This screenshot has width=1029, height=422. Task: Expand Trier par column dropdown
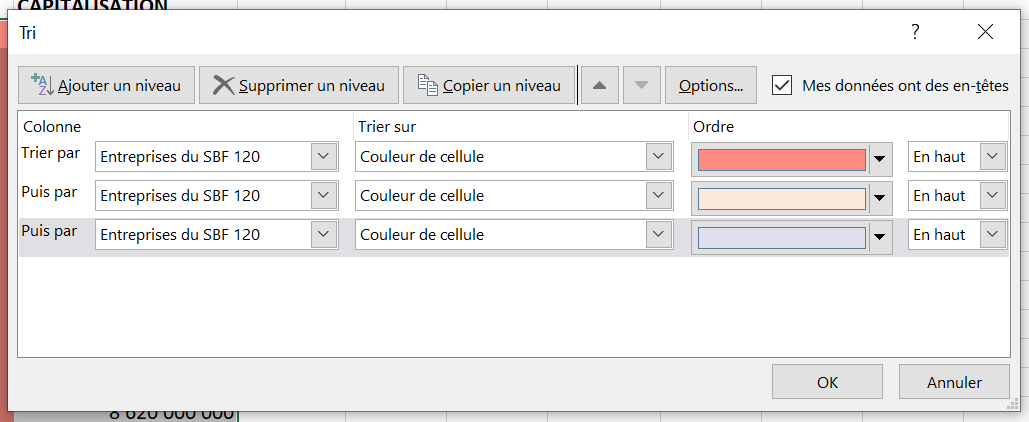pyautogui.click(x=324, y=157)
